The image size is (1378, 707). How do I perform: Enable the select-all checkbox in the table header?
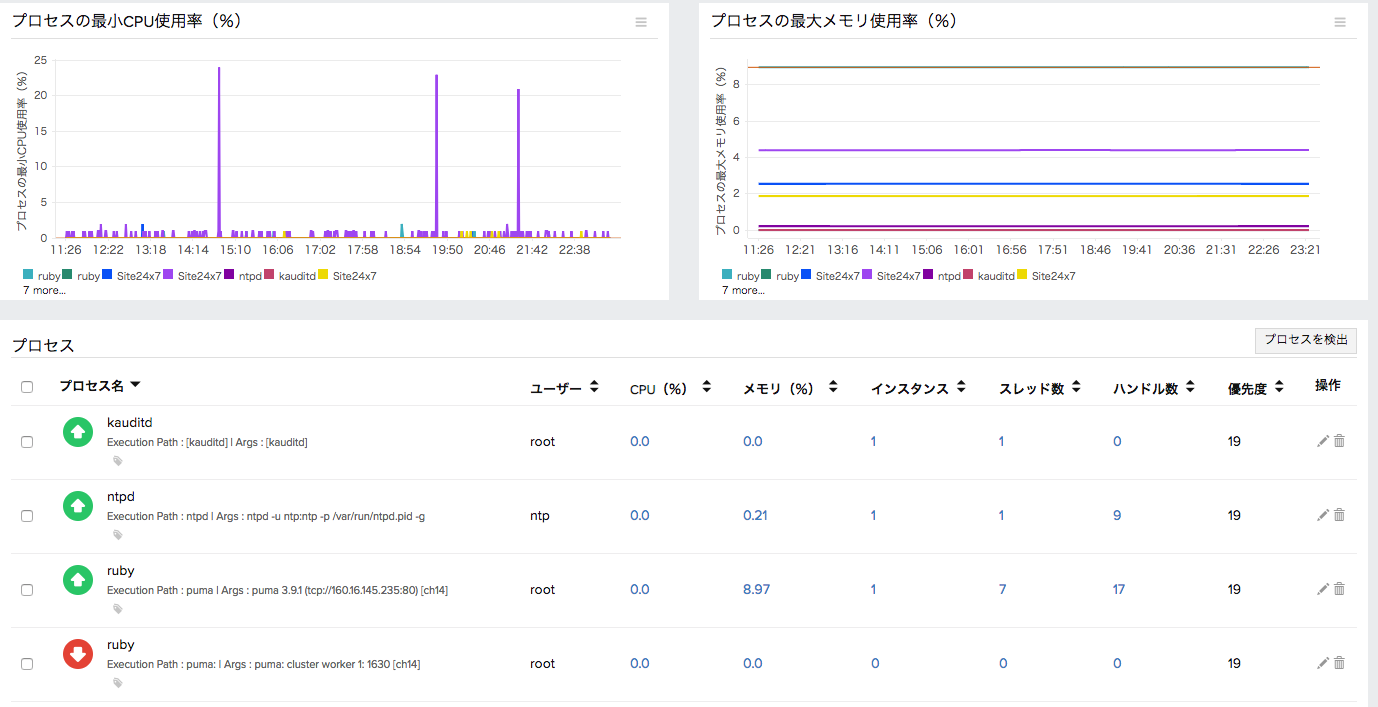click(x=27, y=386)
